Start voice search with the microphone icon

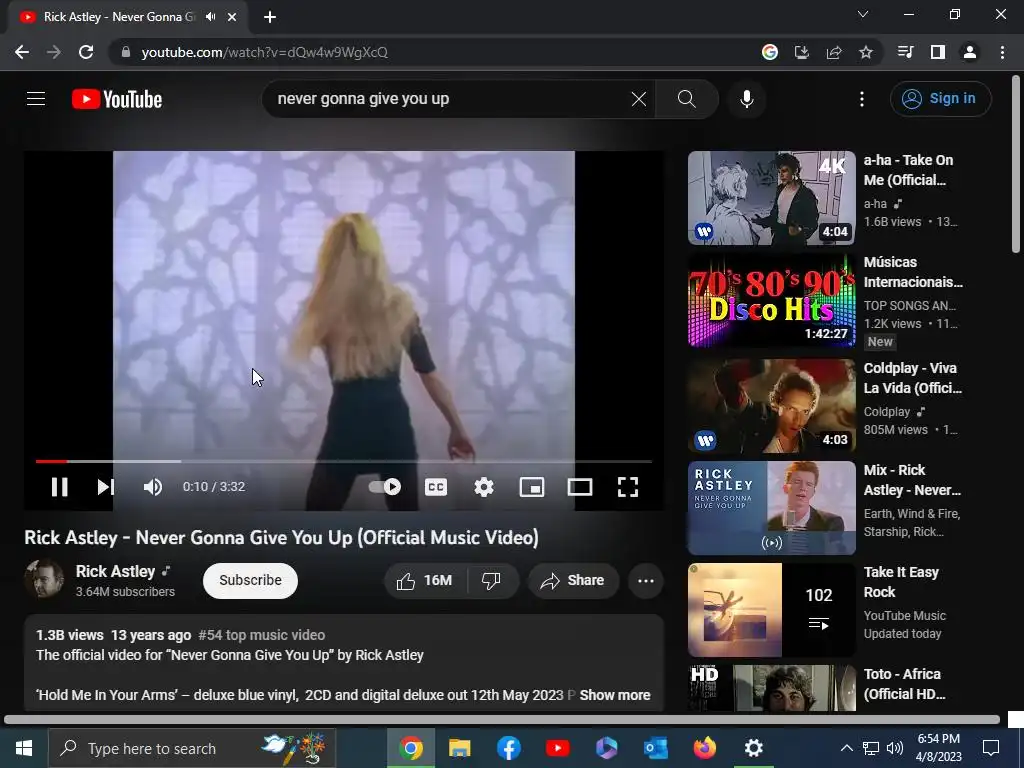point(747,99)
